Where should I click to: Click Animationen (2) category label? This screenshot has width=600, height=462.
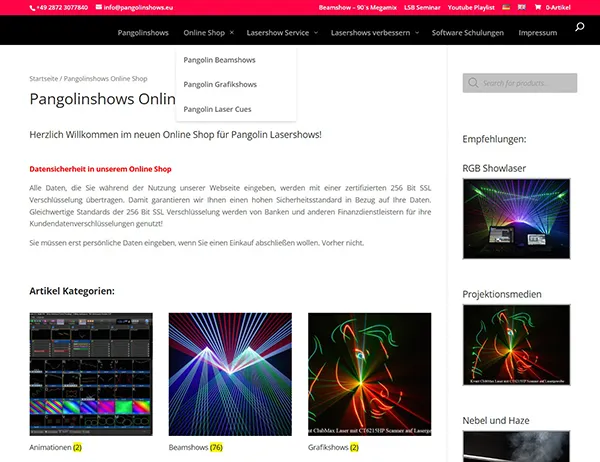pos(55,447)
